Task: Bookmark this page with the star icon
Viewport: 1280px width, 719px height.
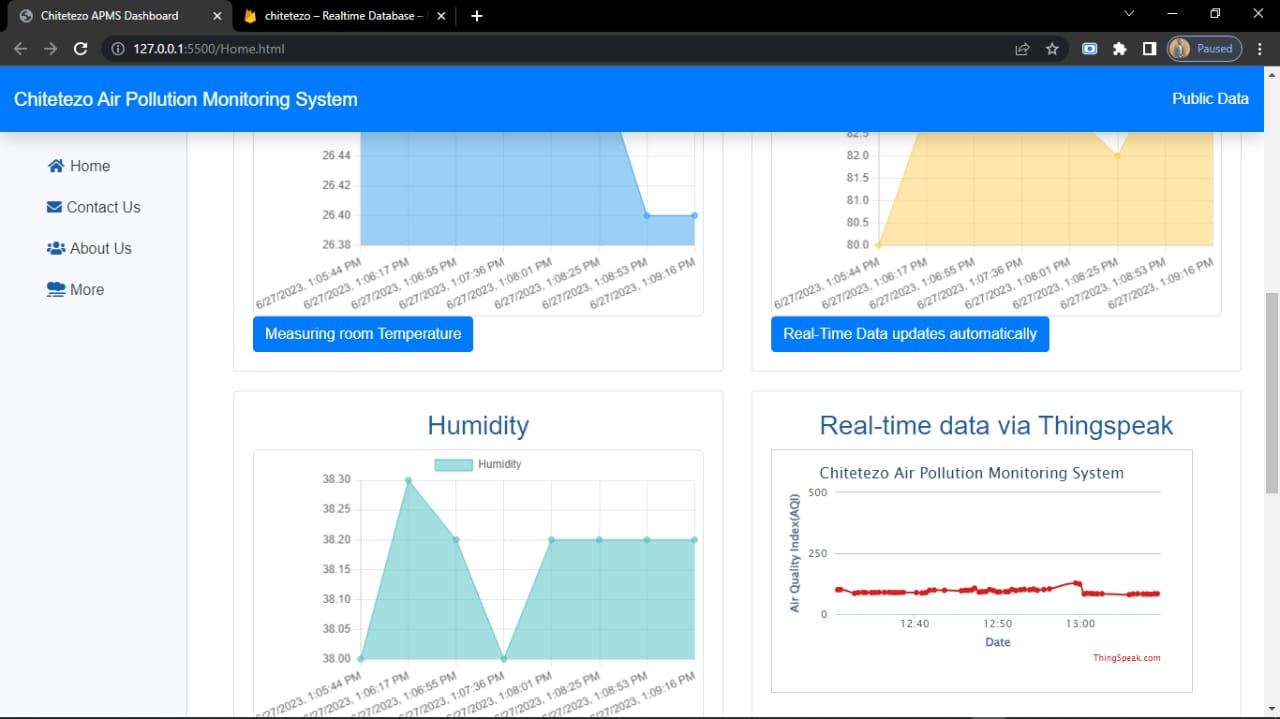Action: pyautogui.click(x=1052, y=48)
